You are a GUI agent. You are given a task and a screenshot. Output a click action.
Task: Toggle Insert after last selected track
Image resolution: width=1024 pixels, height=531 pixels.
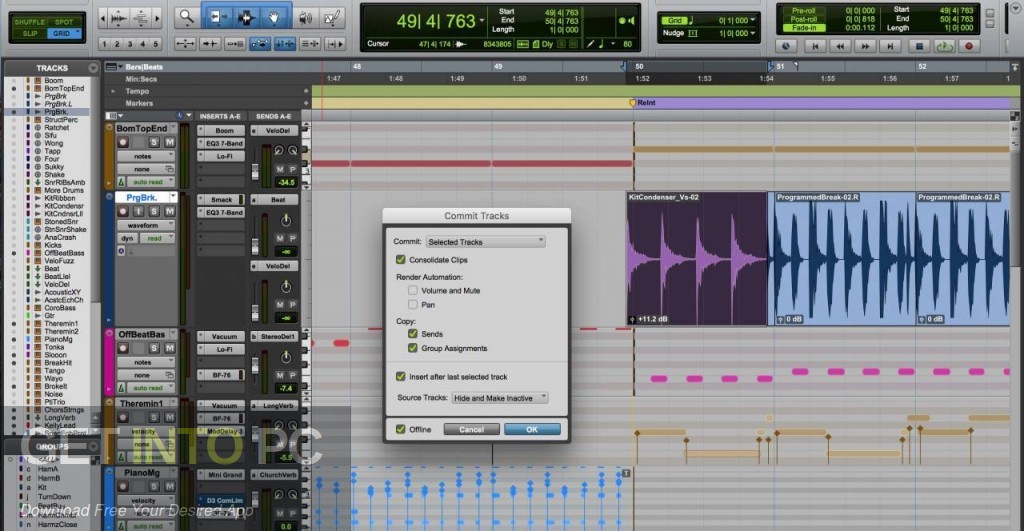click(400, 376)
